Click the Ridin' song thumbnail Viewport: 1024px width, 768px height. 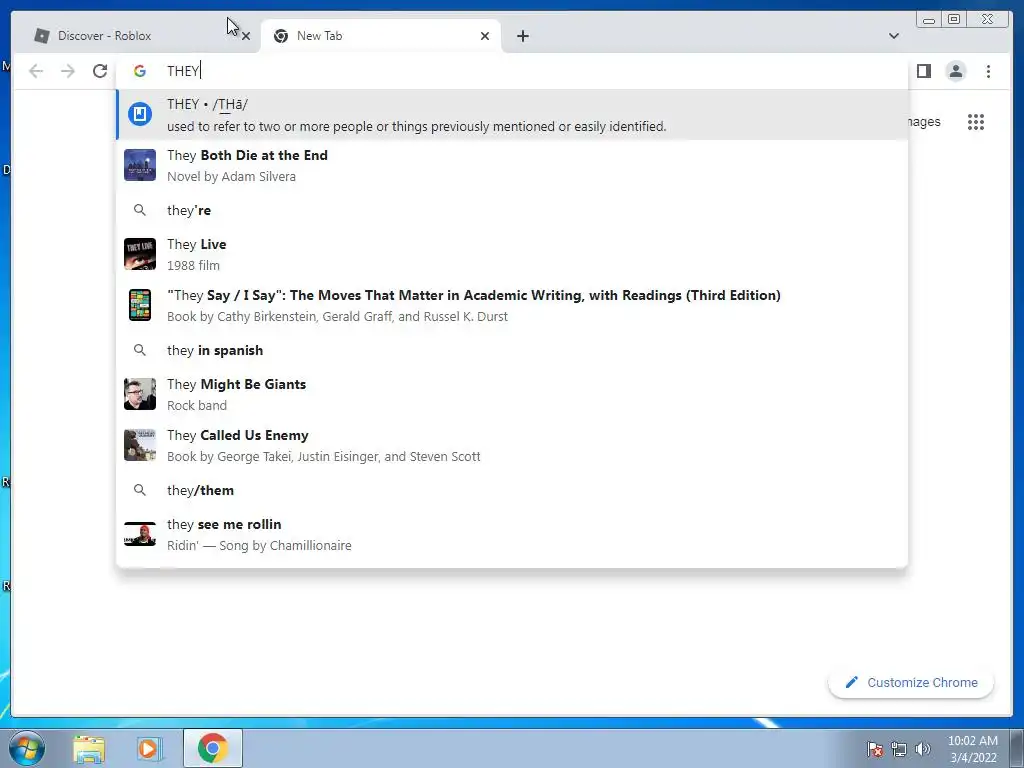(140, 534)
